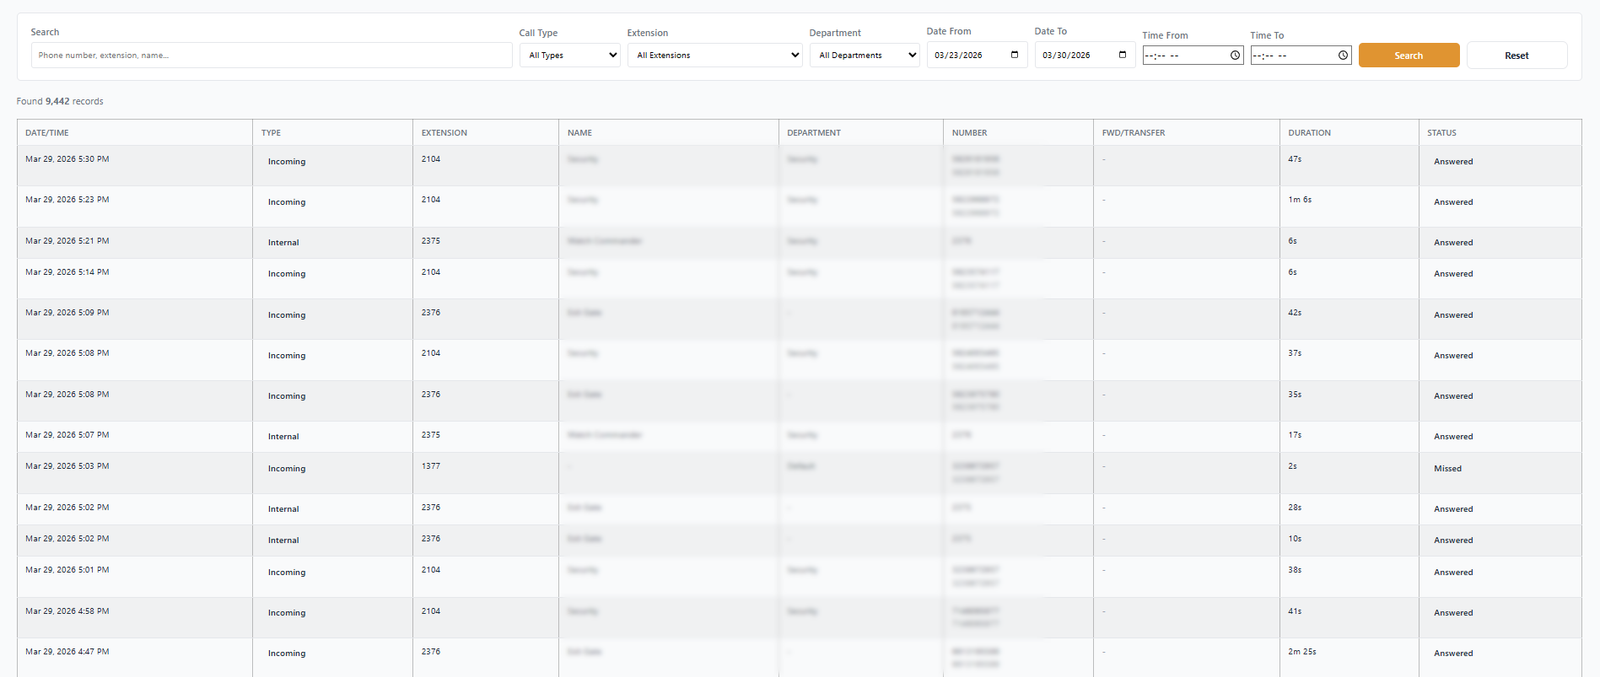Click 'Internal' type in the 5:21 PM row

click(x=283, y=242)
